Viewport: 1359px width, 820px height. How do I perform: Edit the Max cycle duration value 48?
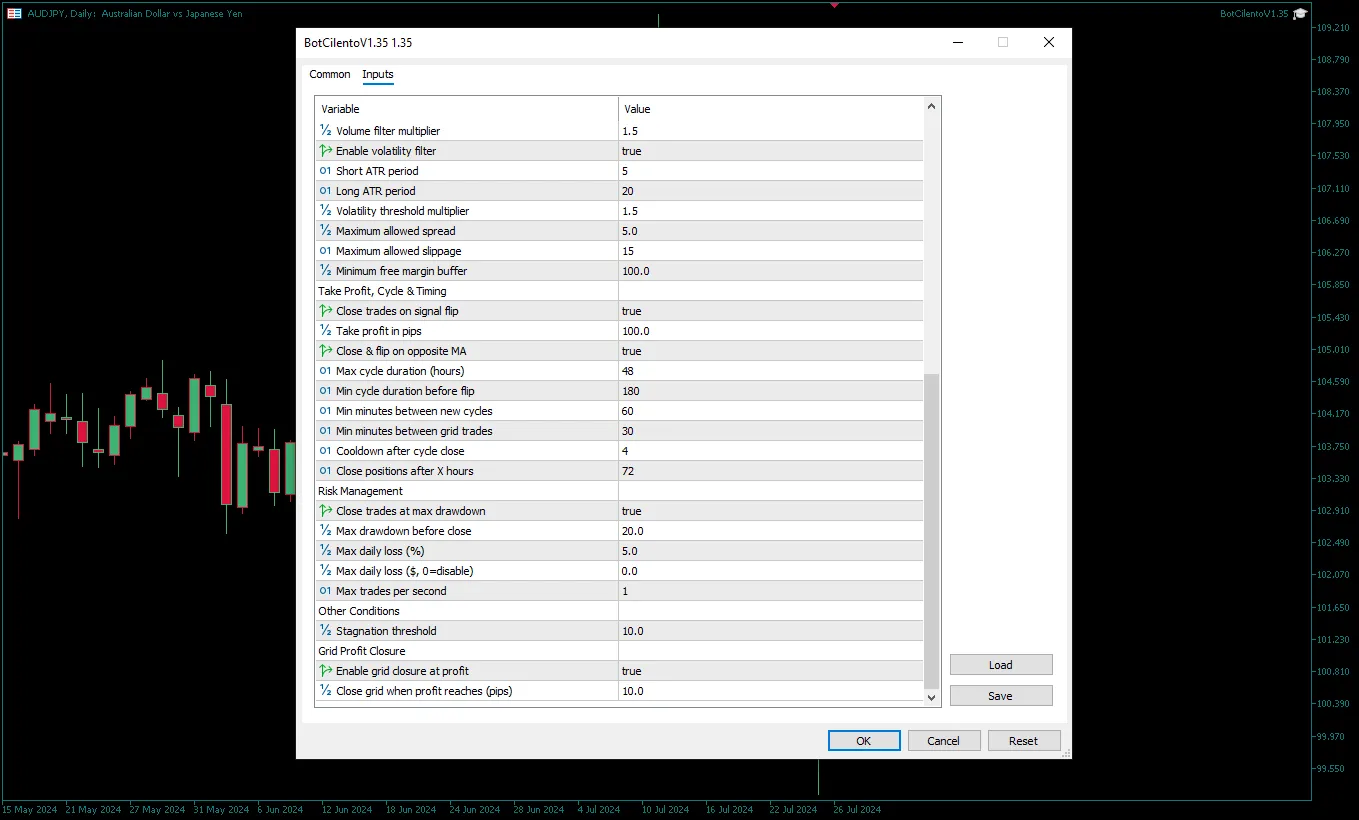tap(771, 371)
